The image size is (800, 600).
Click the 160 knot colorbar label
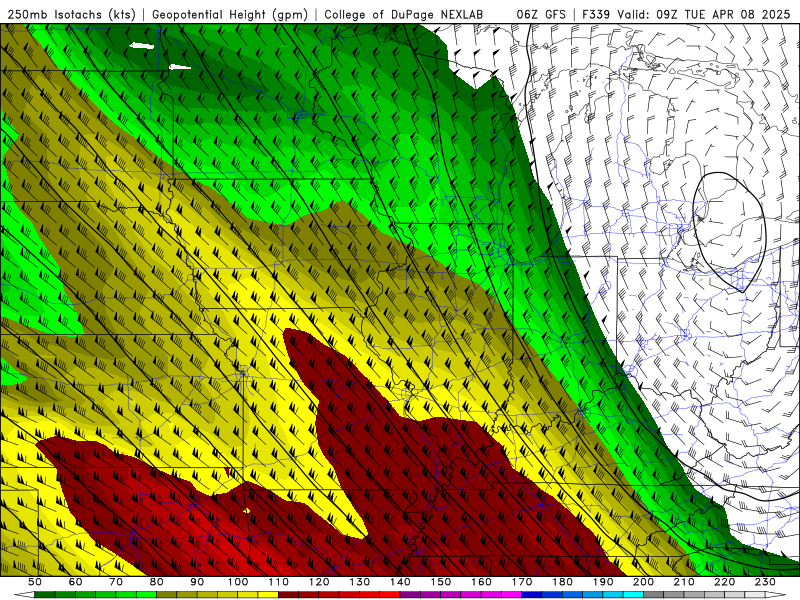481,582
